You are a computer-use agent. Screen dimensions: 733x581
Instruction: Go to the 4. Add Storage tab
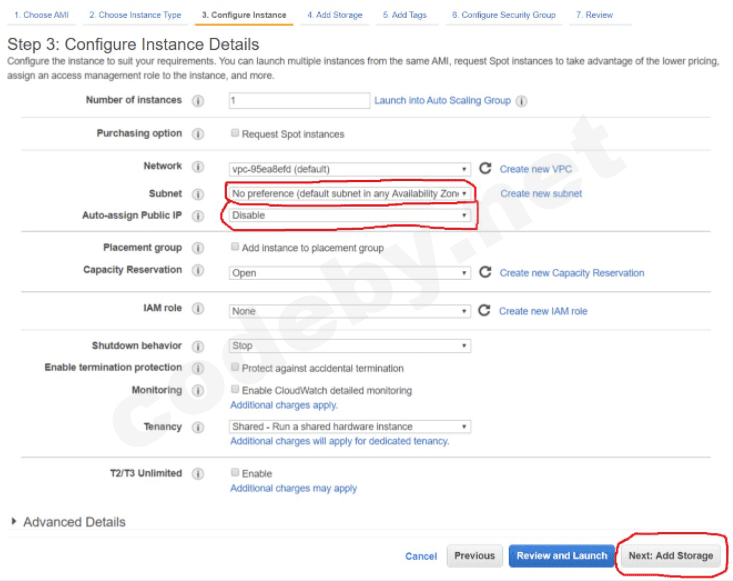pos(335,15)
